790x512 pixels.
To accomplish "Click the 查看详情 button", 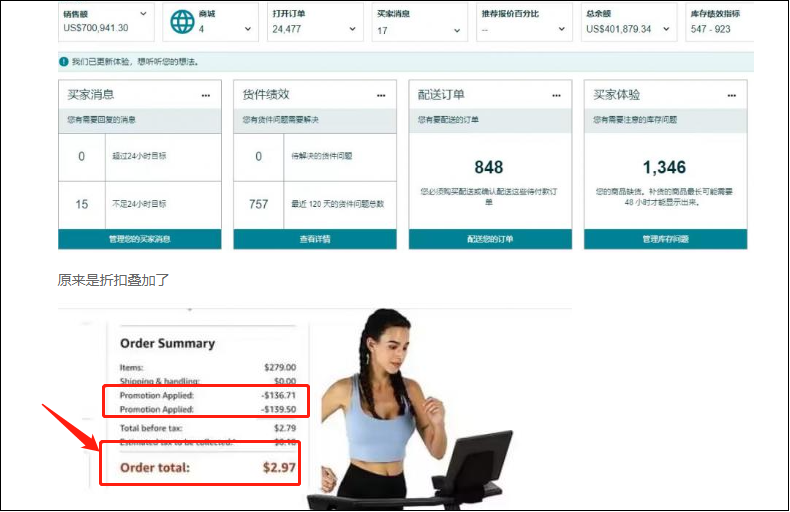I will point(315,239).
